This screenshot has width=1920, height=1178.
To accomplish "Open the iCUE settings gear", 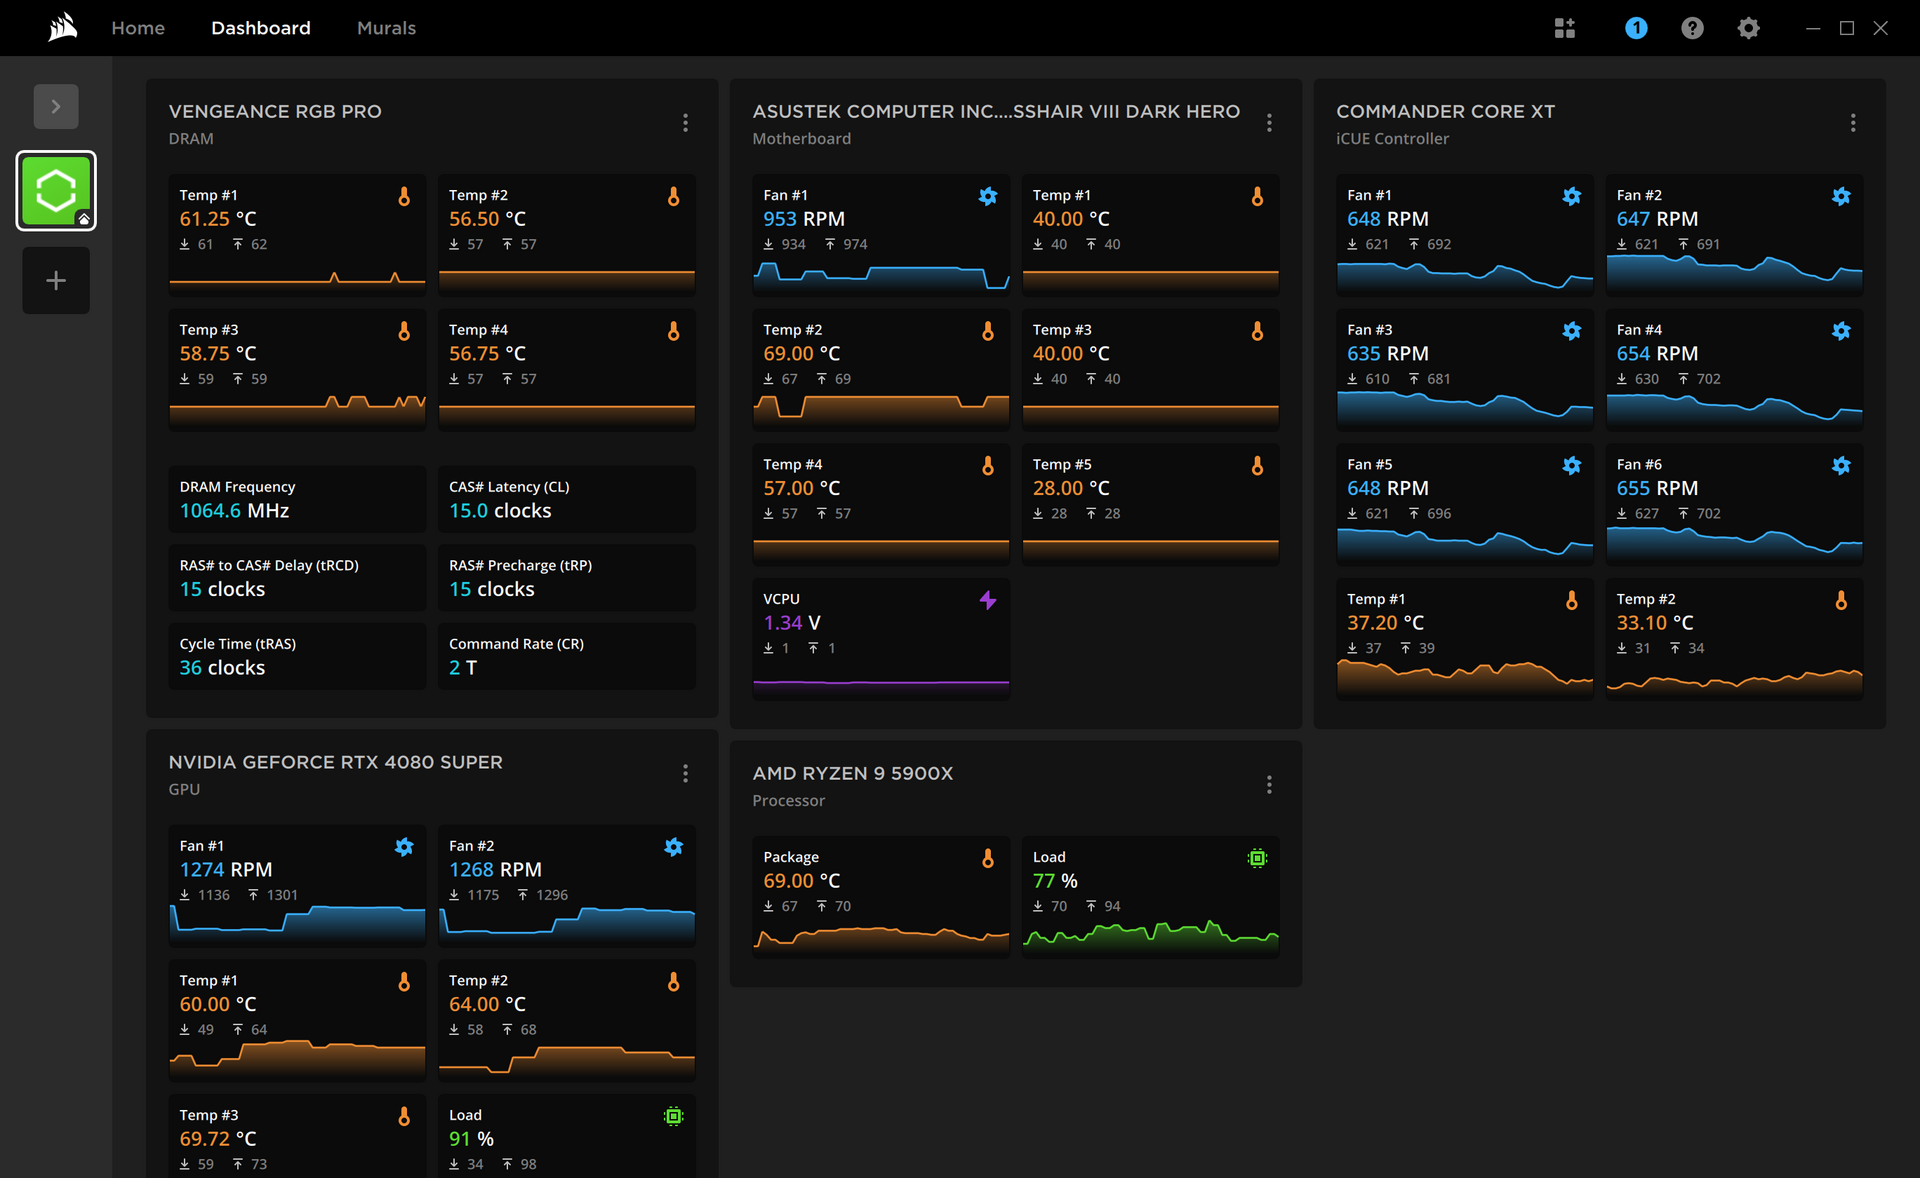I will pos(1748,28).
